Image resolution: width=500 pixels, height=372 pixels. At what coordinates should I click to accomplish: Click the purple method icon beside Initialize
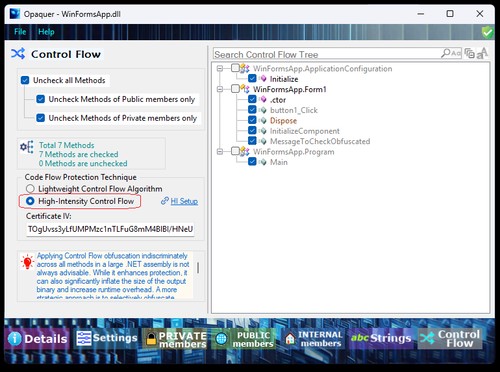(263, 79)
